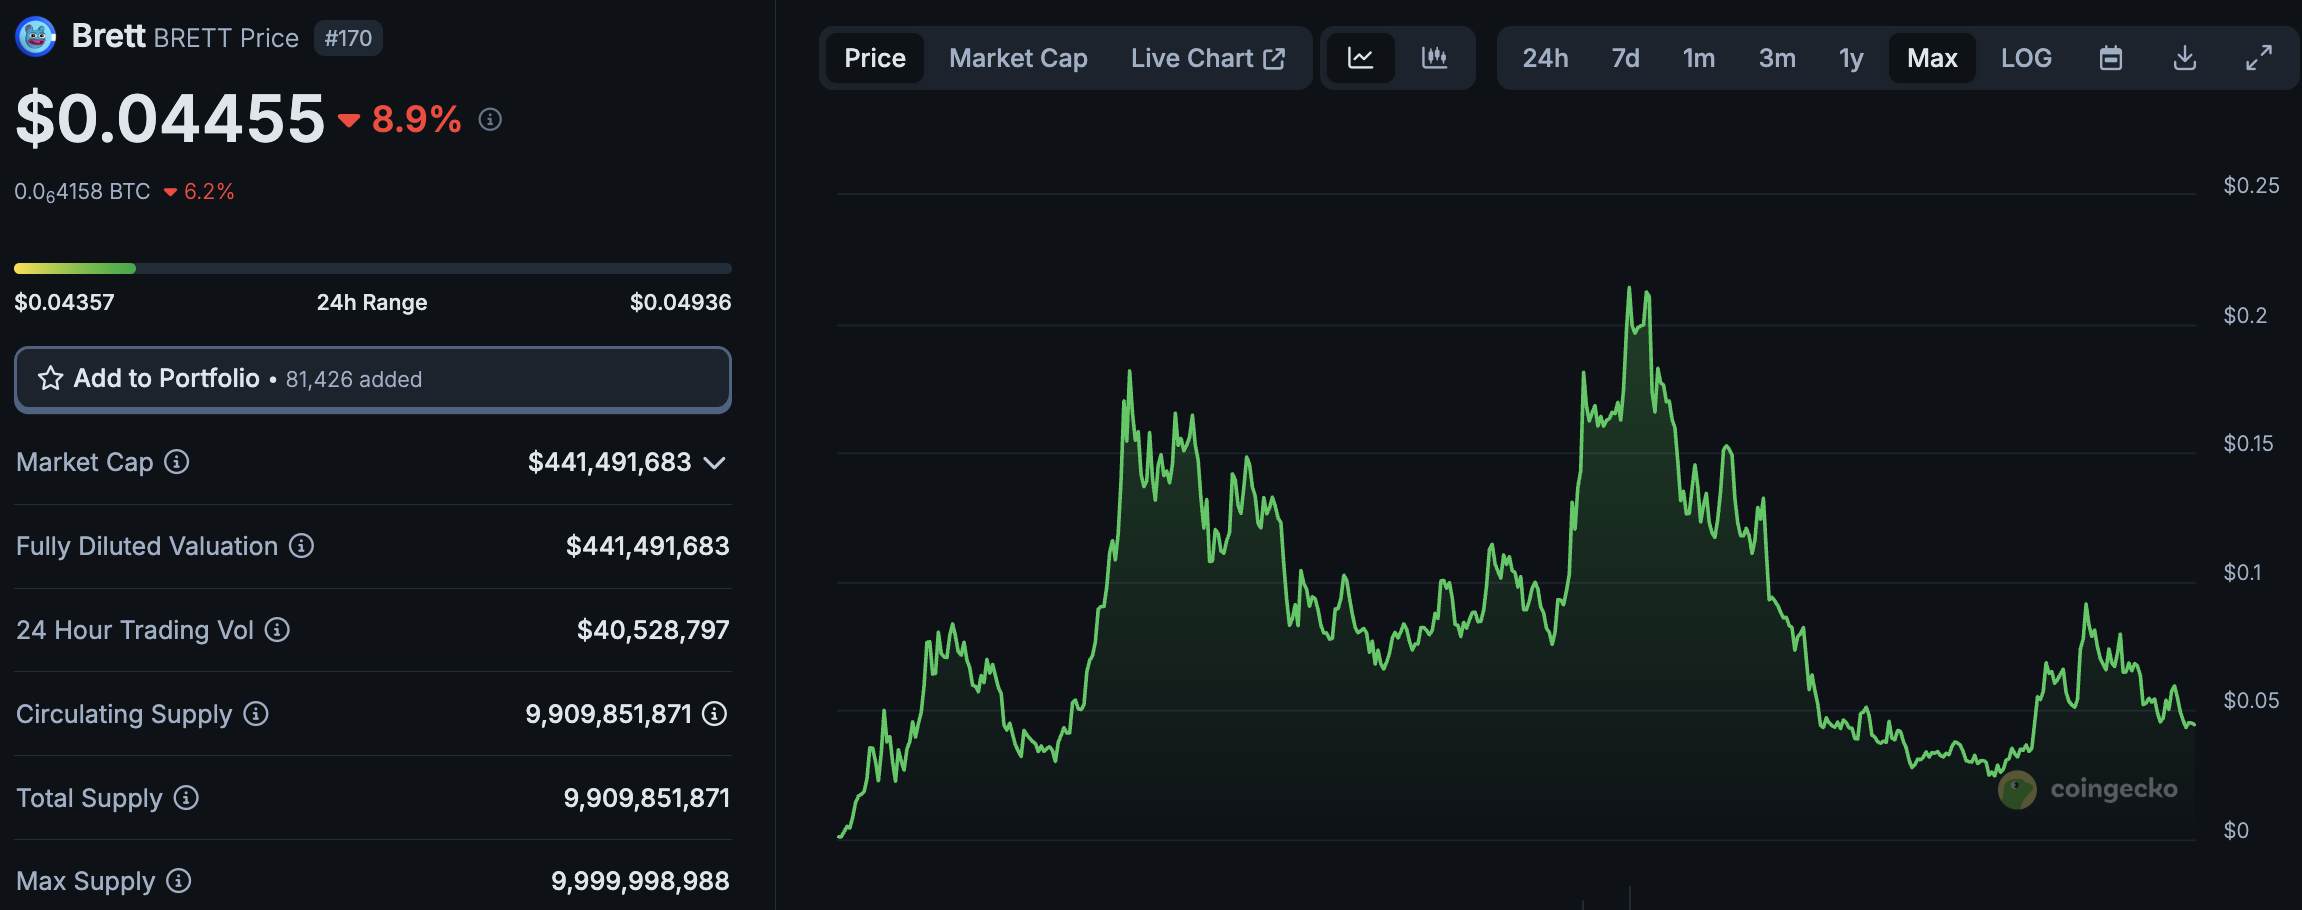Open Fully Diluted Valuation info icon

(301, 546)
